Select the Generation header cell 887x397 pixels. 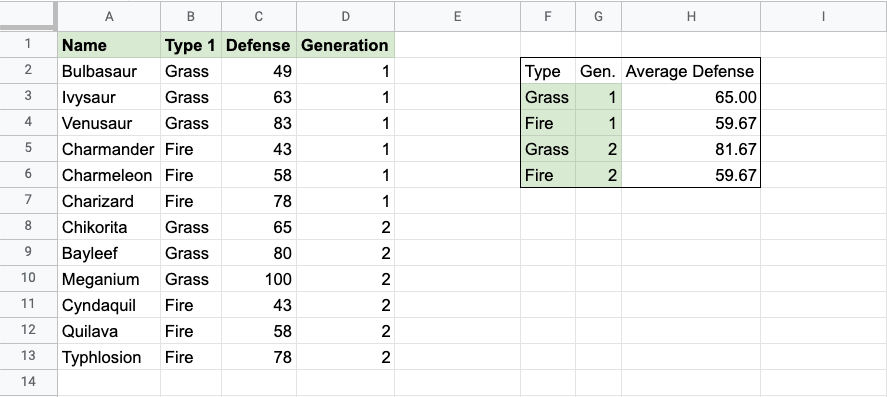(x=345, y=45)
